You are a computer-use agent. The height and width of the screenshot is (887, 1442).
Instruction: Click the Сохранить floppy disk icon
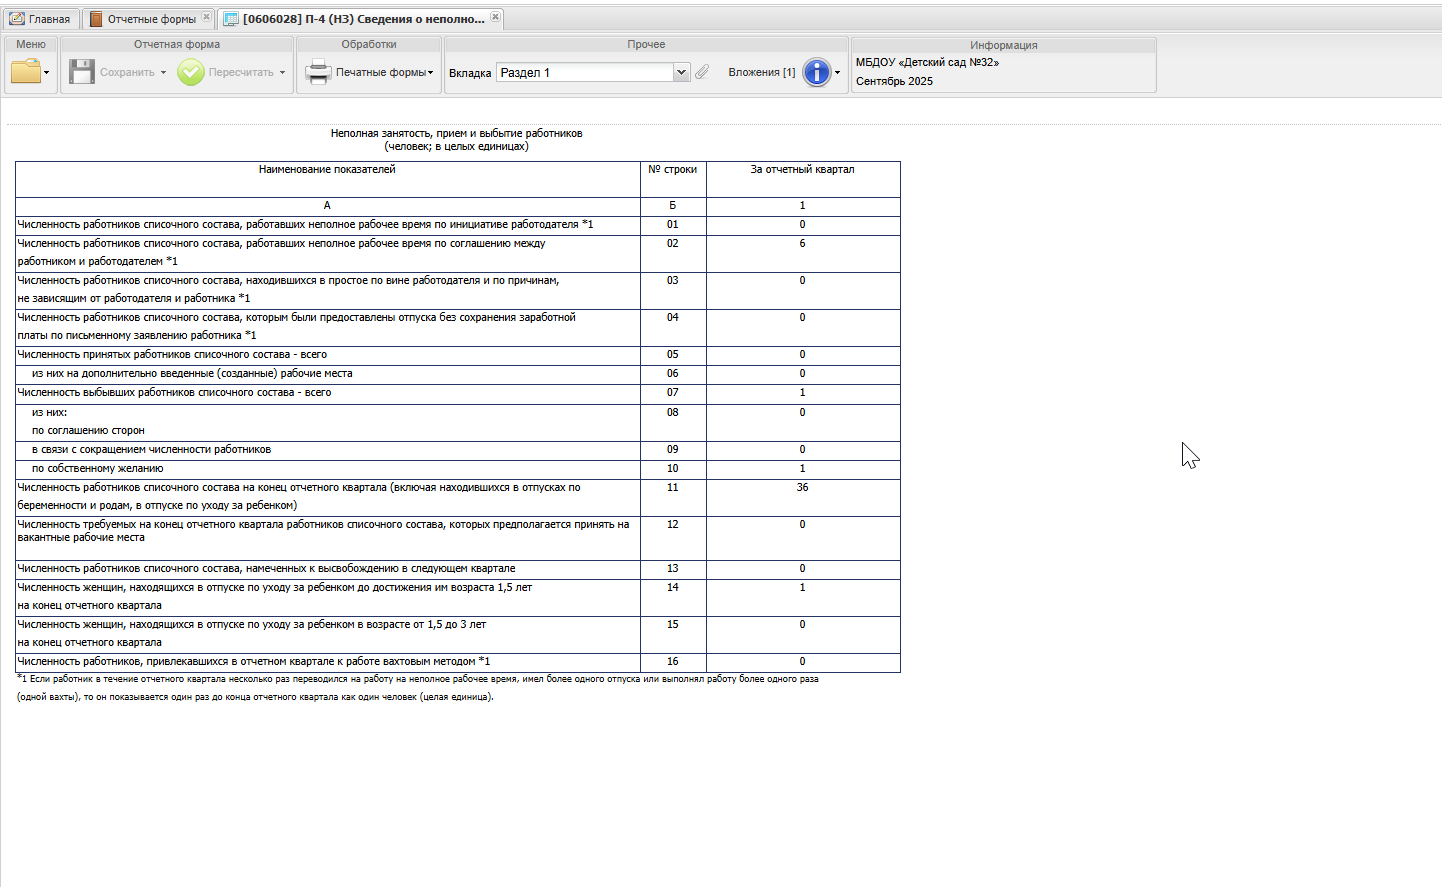(x=82, y=72)
